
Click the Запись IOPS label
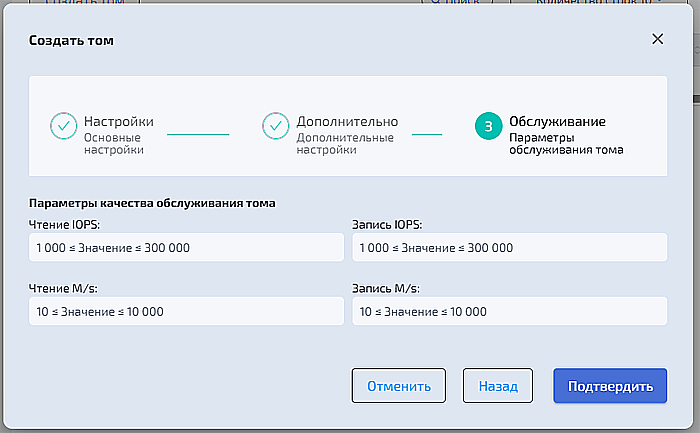387,225
